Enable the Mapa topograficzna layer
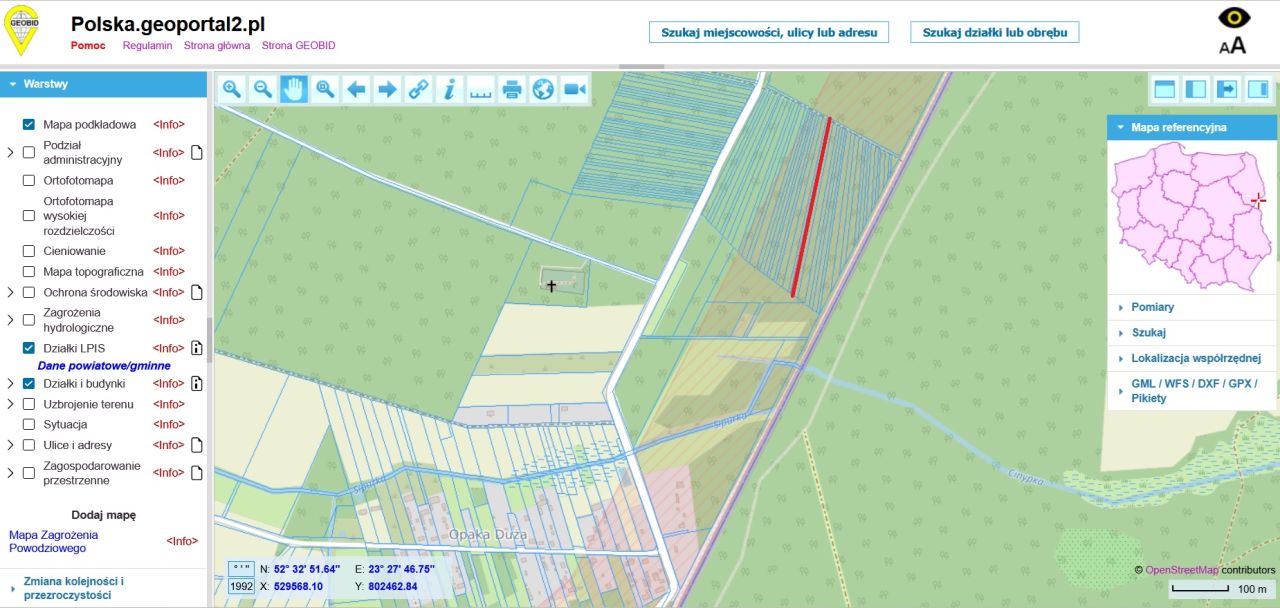The image size is (1280, 608). (x=29, y=272)
